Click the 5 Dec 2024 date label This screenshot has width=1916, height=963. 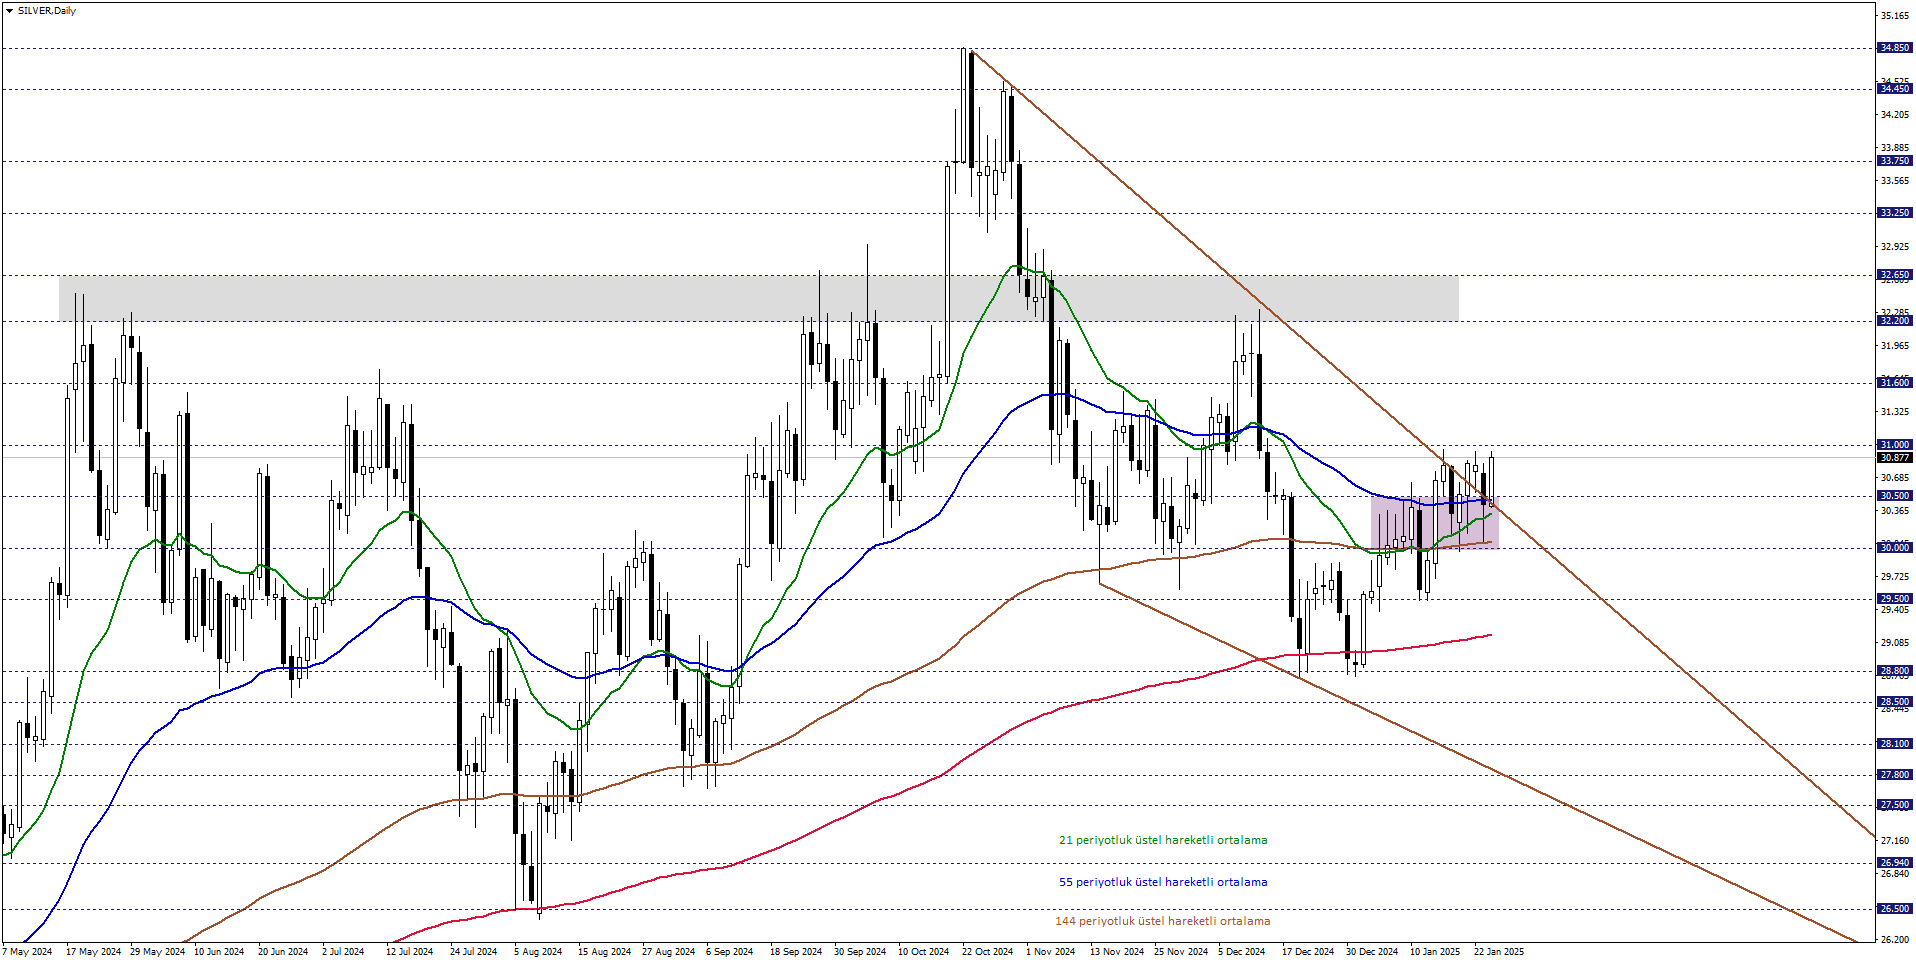point(1241,952)
